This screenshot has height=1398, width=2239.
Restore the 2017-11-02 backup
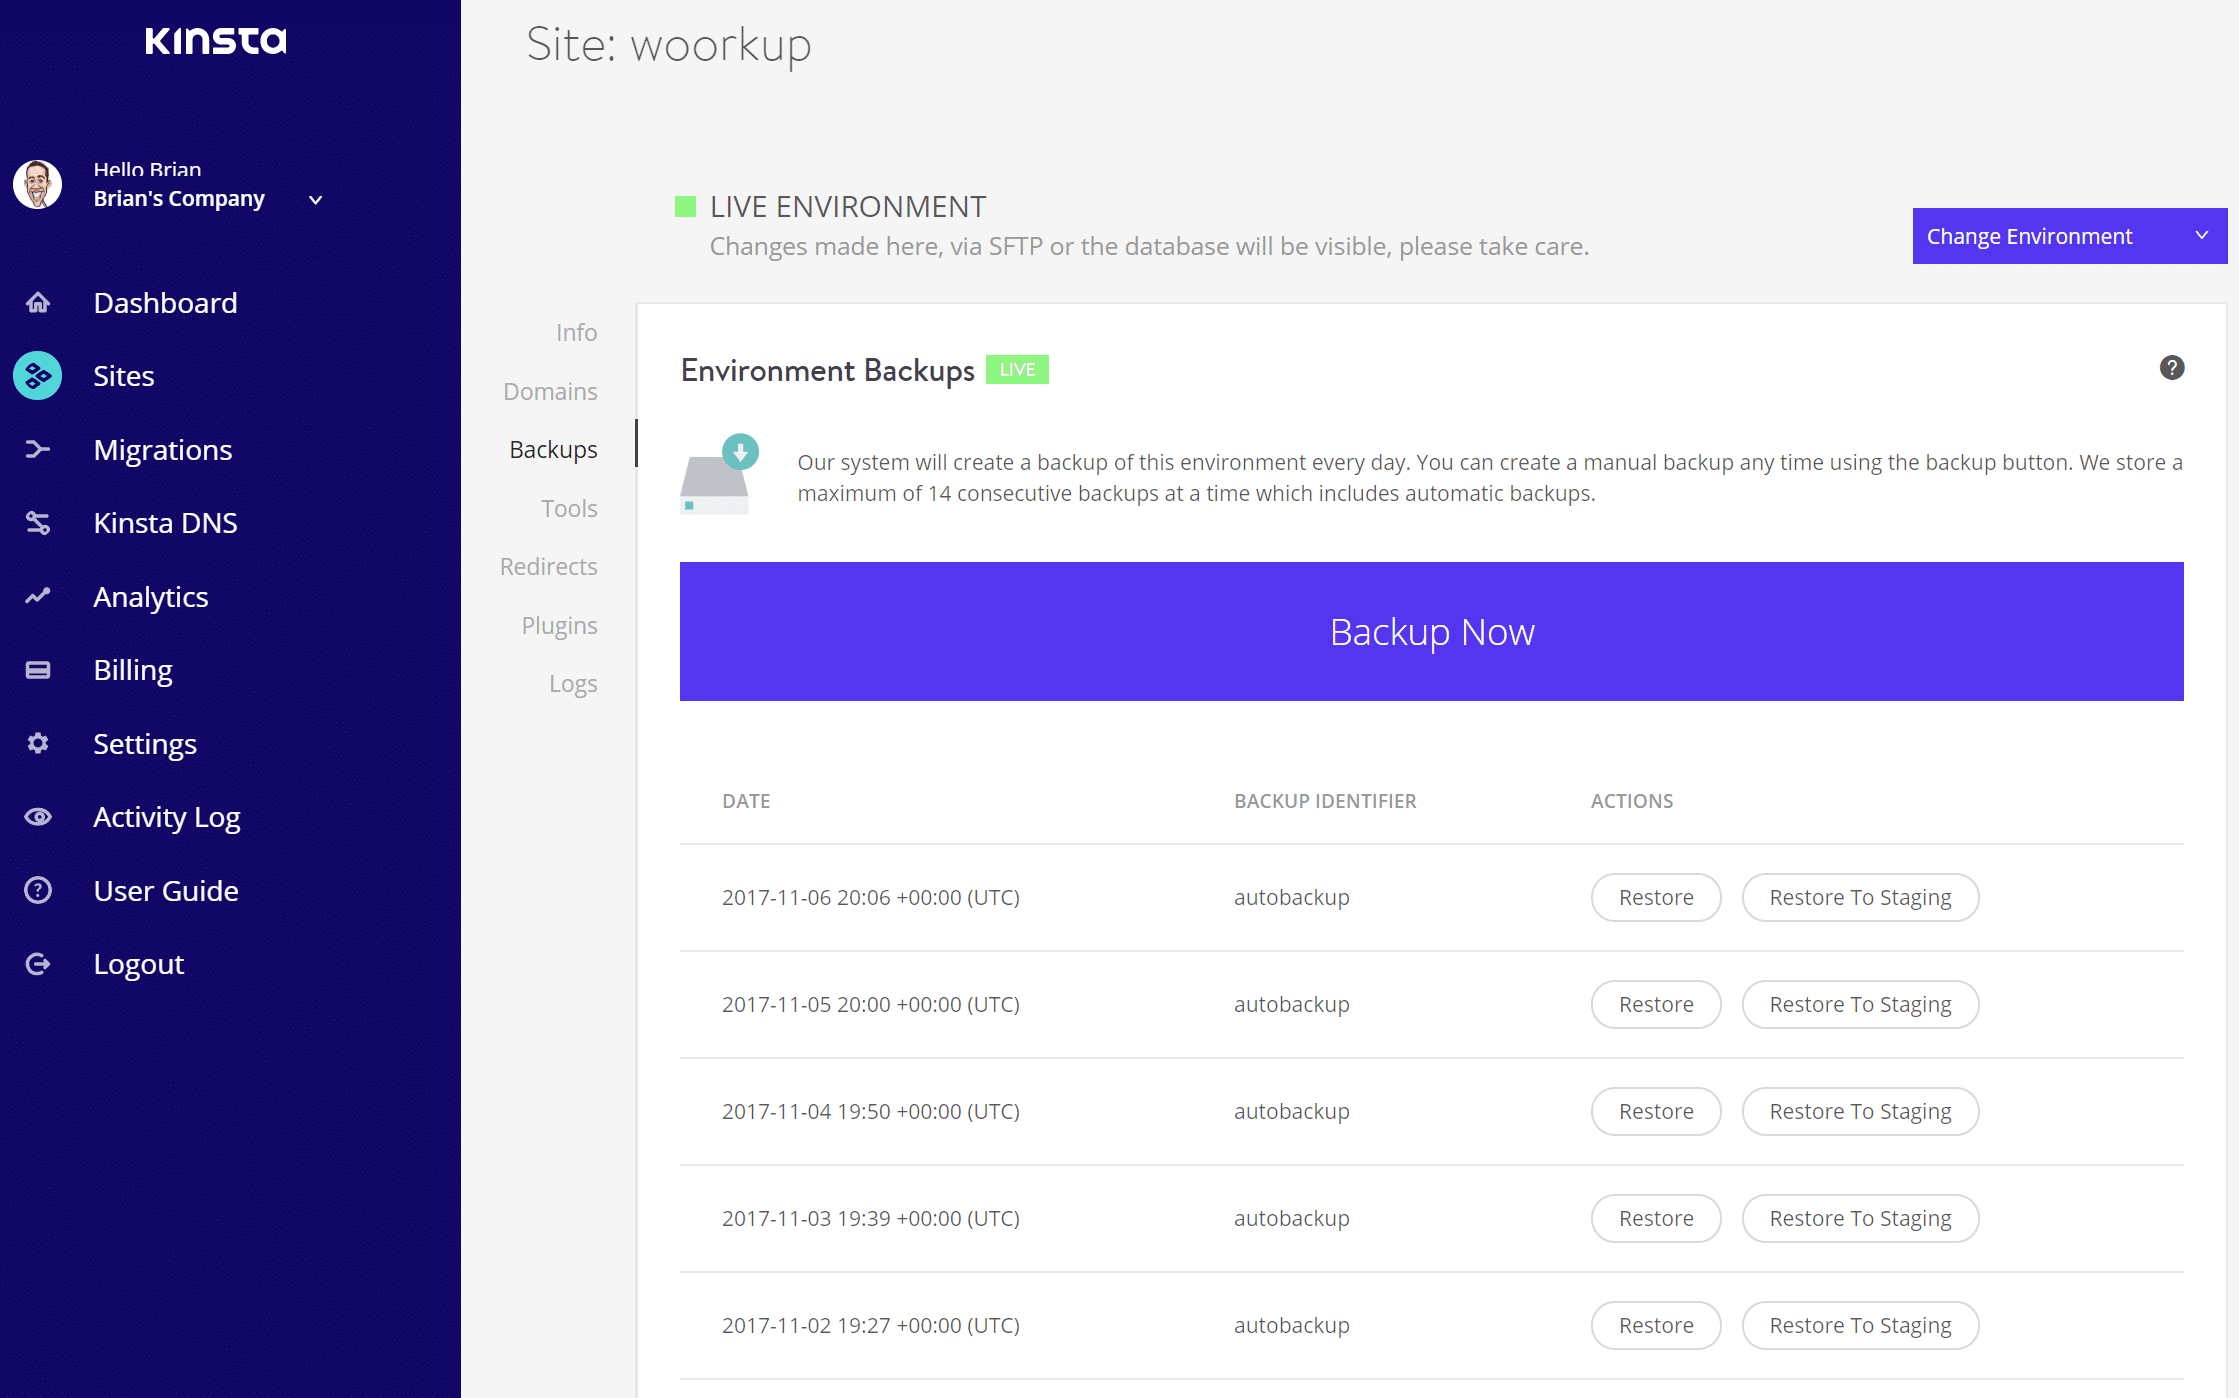1656,1325
